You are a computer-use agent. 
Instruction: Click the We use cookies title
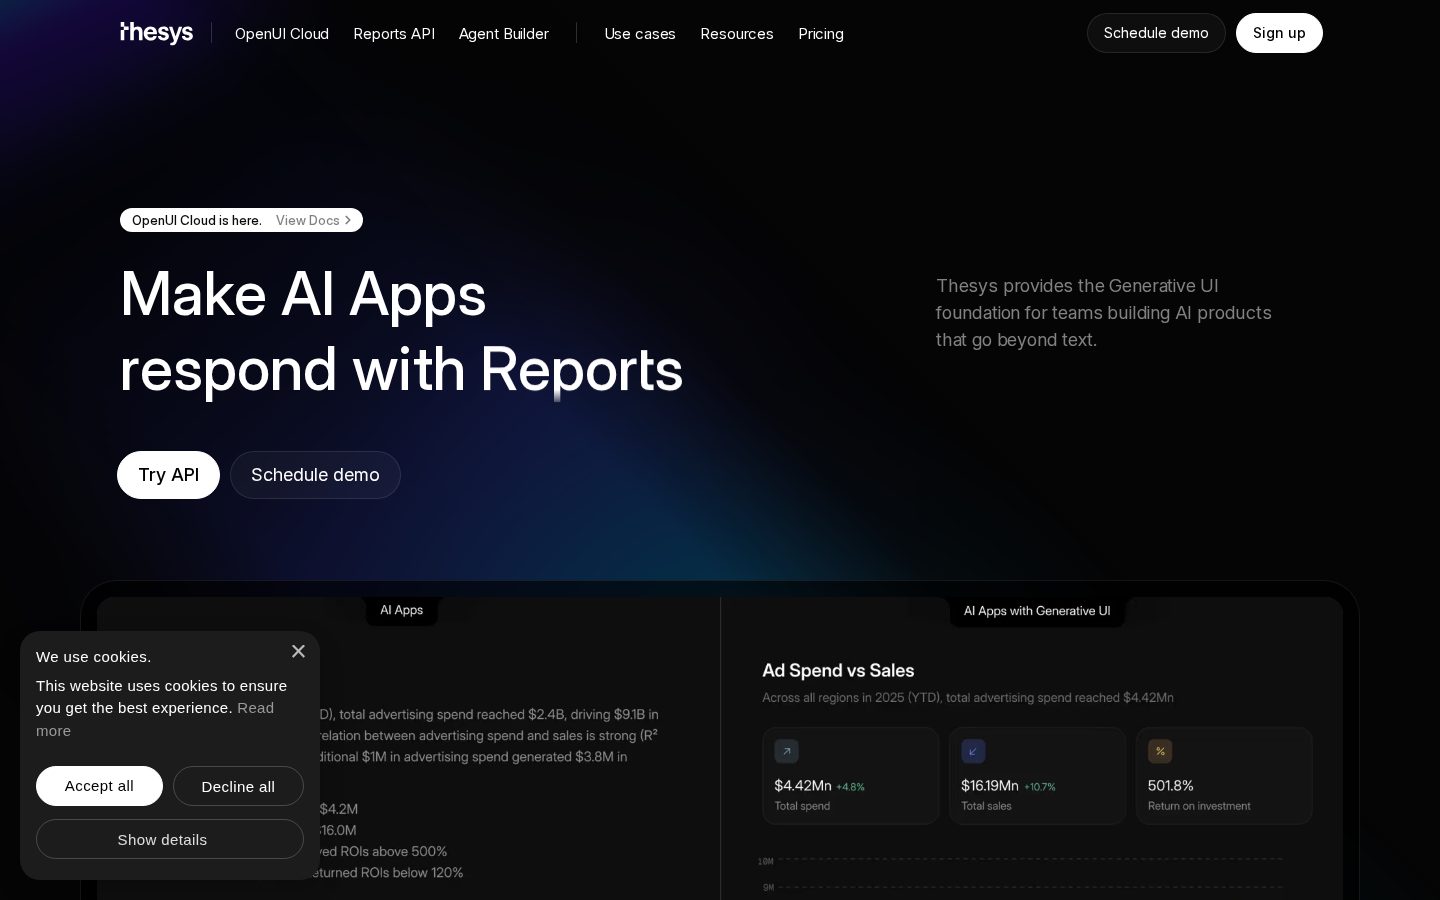[x=93, y=657]
